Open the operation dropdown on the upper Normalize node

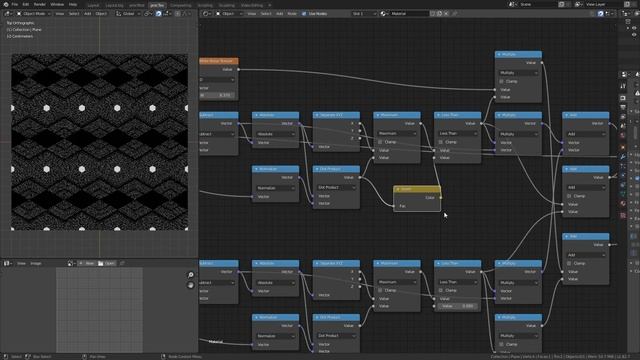point(276,188)
